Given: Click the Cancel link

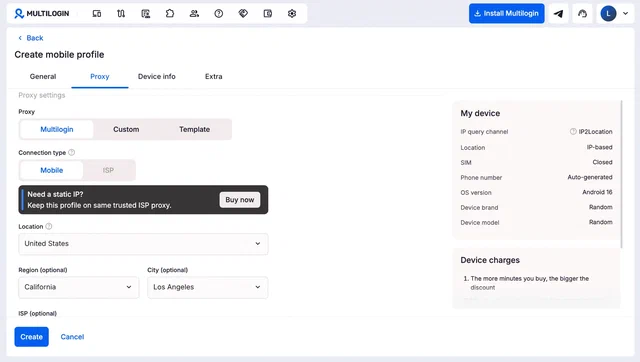Looking at the screenshot, I should (72, 337).
